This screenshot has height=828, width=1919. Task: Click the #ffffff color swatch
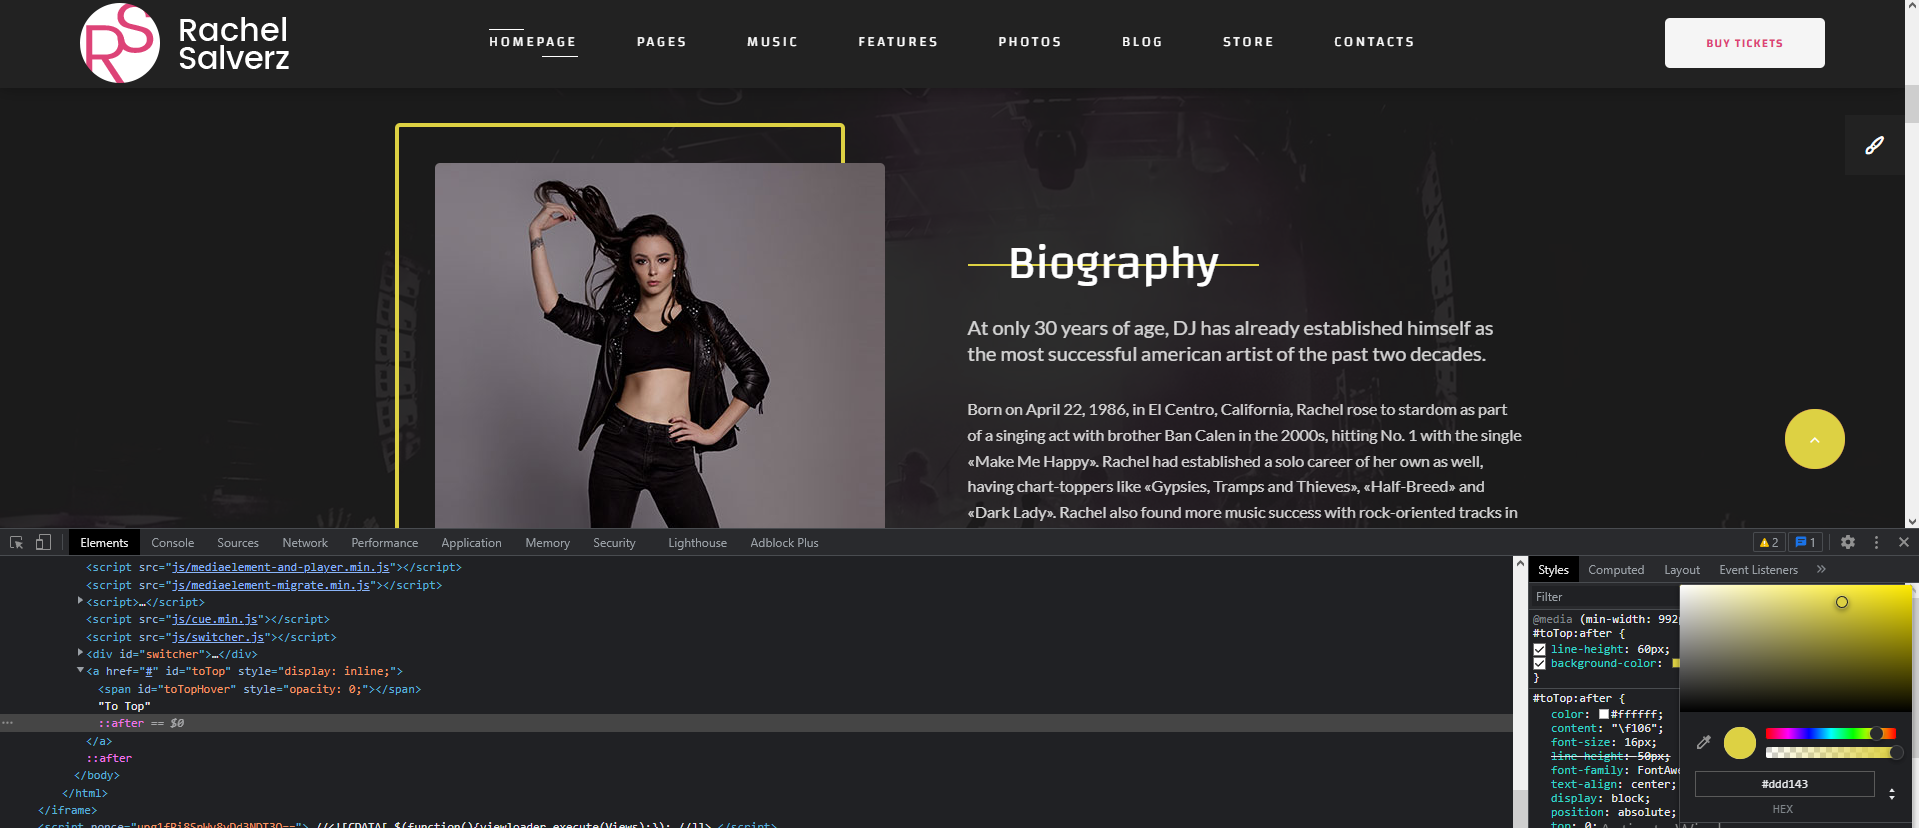coord(1604,714)
